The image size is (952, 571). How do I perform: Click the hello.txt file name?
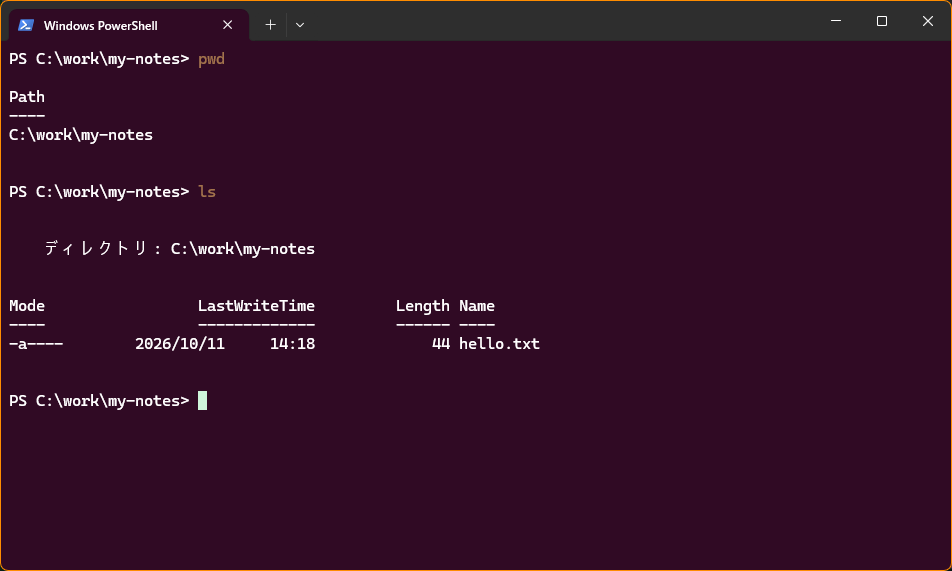(x=499, y=344)
